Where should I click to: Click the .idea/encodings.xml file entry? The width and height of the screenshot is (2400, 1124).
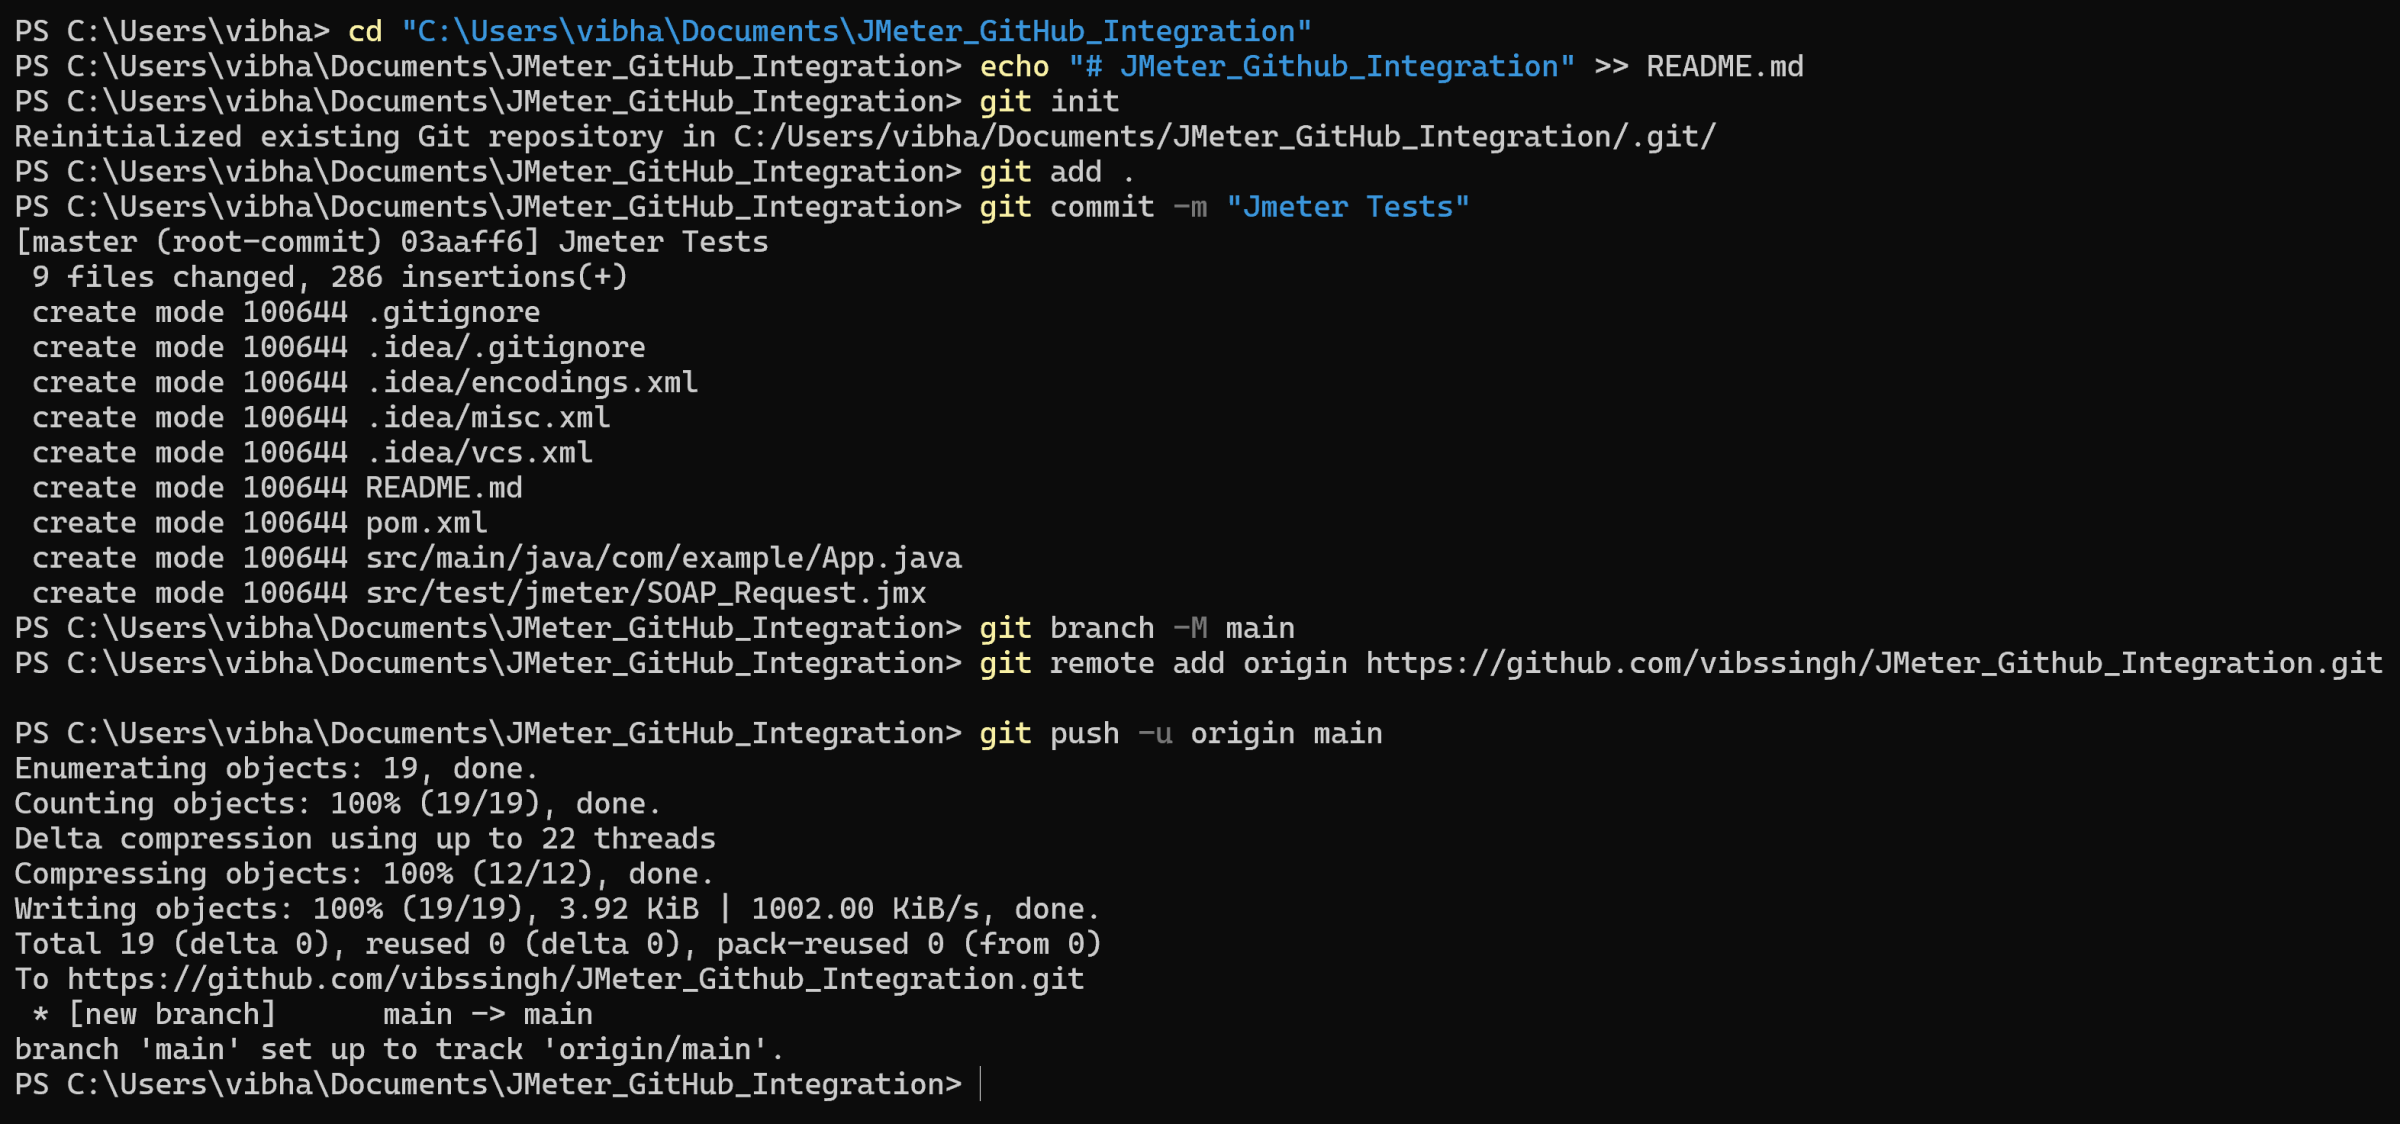(x=532, y=382)
